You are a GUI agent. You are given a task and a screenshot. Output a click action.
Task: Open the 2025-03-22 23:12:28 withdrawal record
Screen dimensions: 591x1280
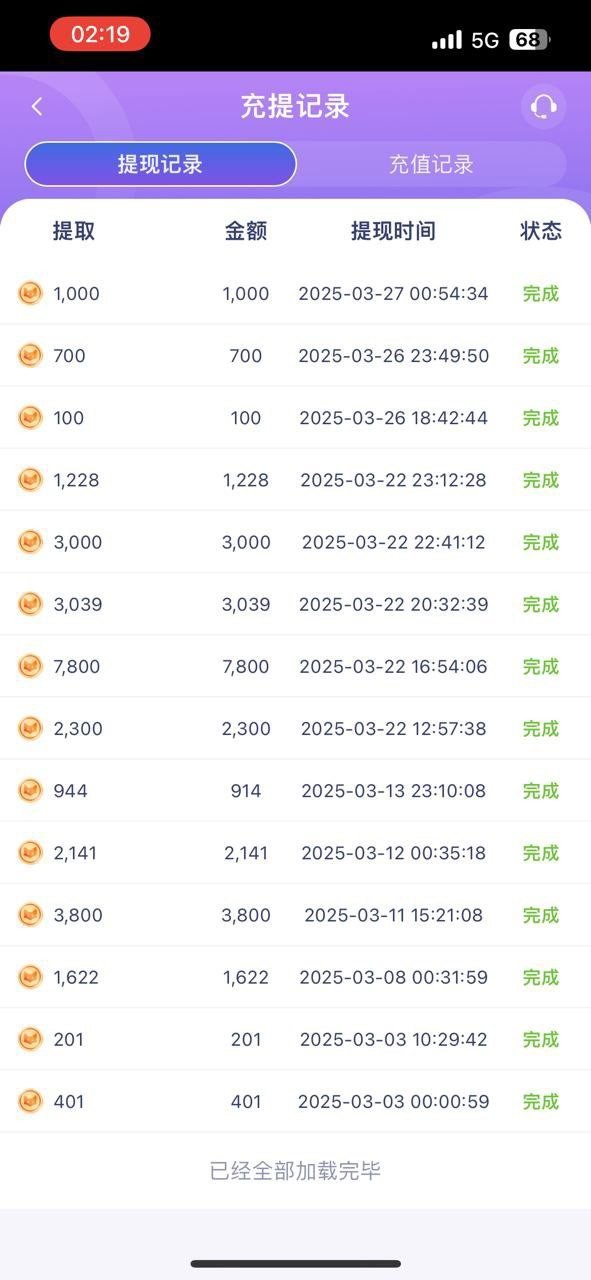tap(295, 480)
